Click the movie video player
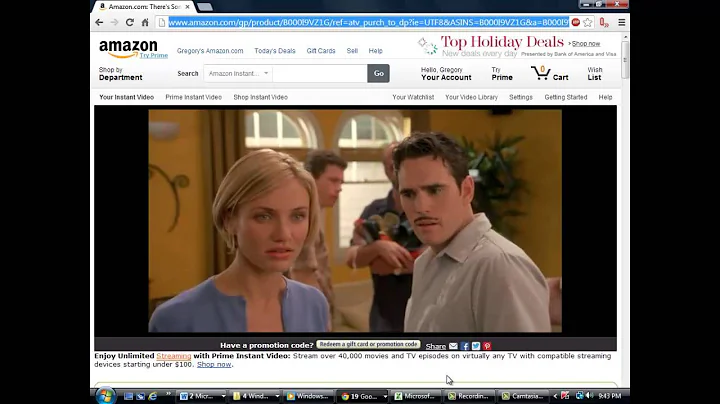This screenshot has width=720, height=404. click(355, 221)
